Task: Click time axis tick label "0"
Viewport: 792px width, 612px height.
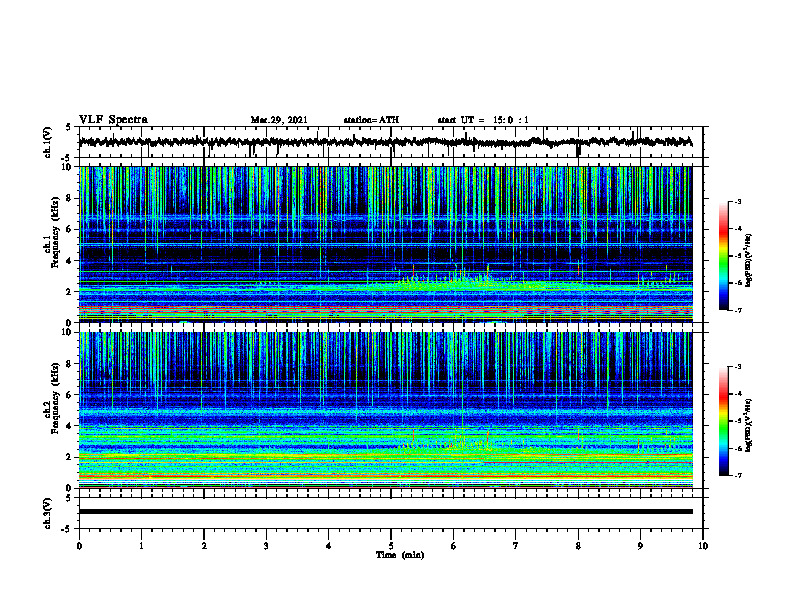Action: [79, 546]
